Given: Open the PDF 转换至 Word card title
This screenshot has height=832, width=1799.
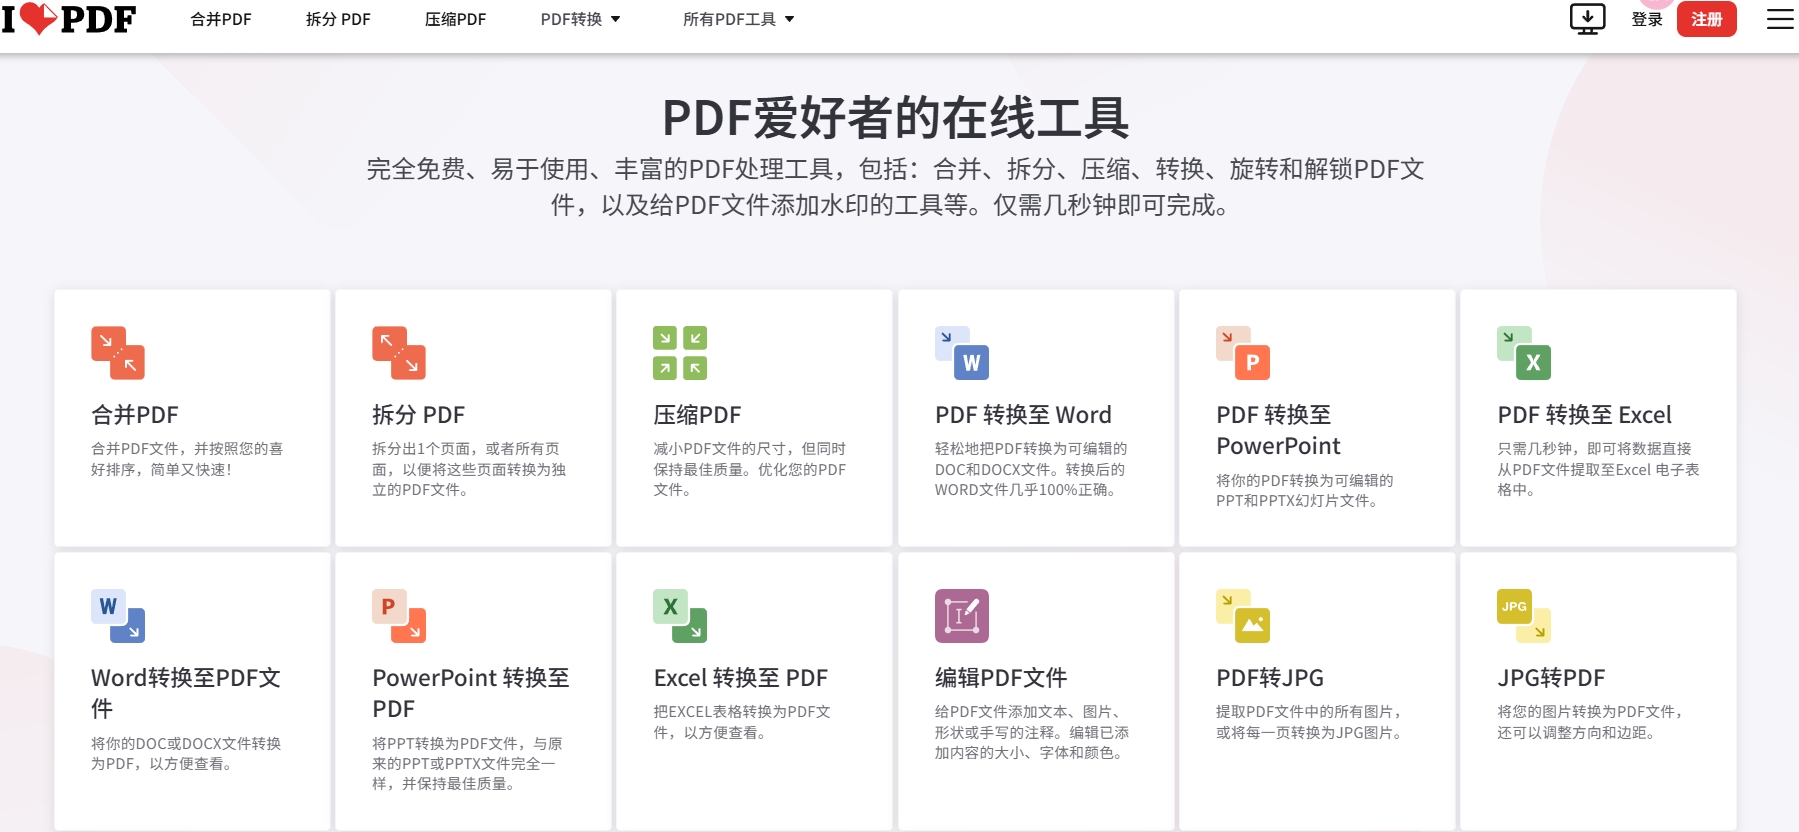Looking at the screenshot, I should tap(1023, 415).
